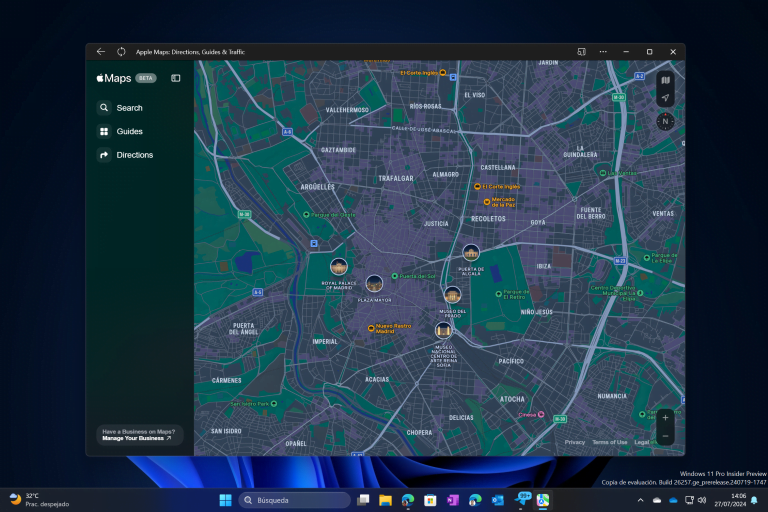This screenshot has width=768, height=512.
Task: Click the Parque de El Retiro marker
Action: click(x=499, y=294)
